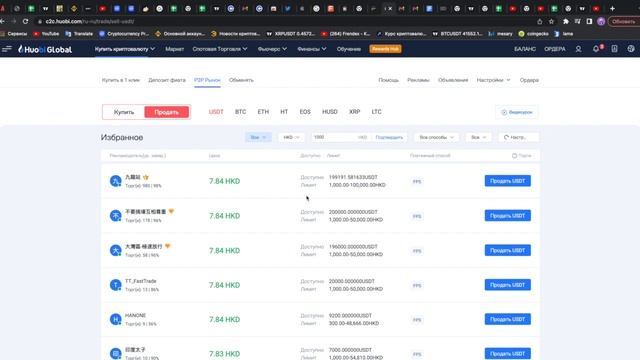
Task: Open ОРДЕРА in the header
Action: pos(555,49)
